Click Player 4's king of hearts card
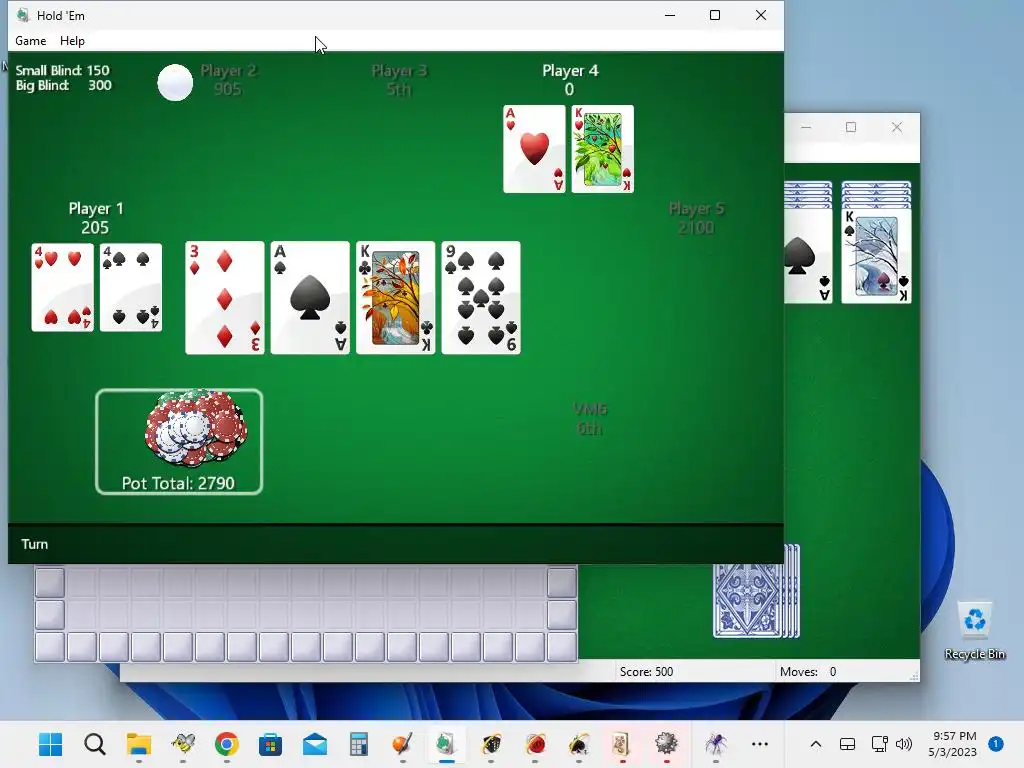This screenshot has height=768, width=1024. pyautogui.click(x=603, y=149)
